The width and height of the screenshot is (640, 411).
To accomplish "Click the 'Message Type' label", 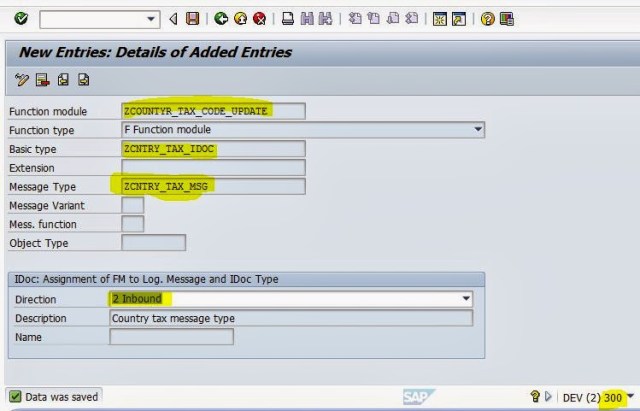I will point(42,187).
